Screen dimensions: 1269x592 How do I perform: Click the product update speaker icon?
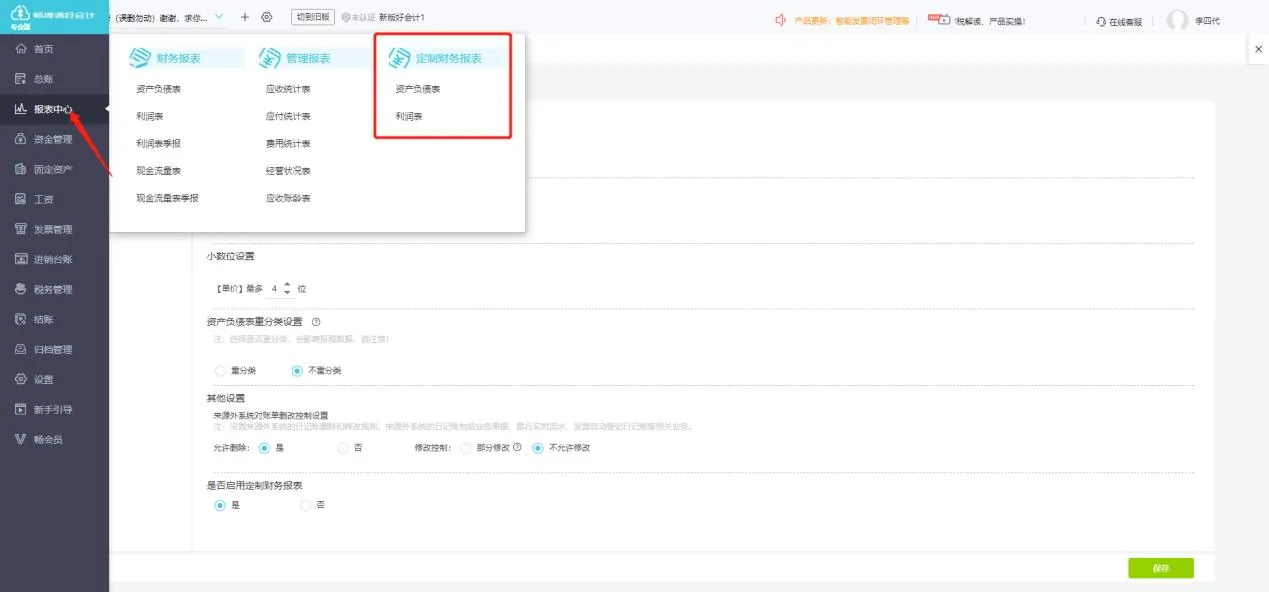tap(781, 20)
